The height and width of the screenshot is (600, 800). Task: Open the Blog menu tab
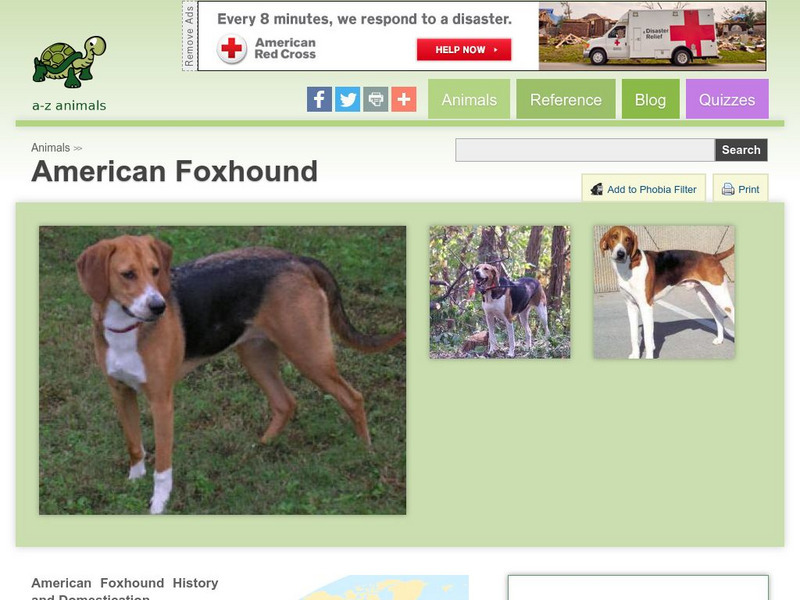tap(651, 99)
